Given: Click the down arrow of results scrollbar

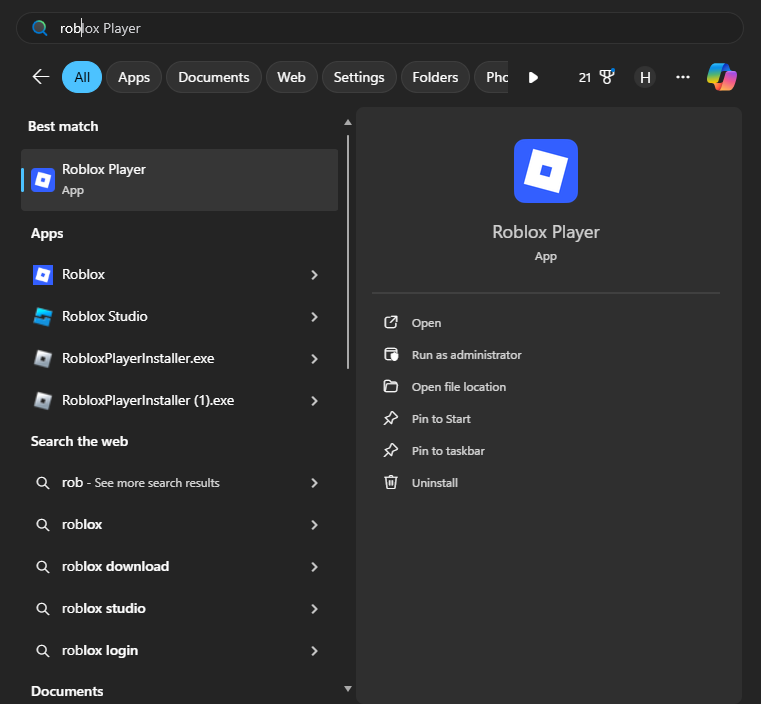Looking at the screenshot, I should pos(347,688).
